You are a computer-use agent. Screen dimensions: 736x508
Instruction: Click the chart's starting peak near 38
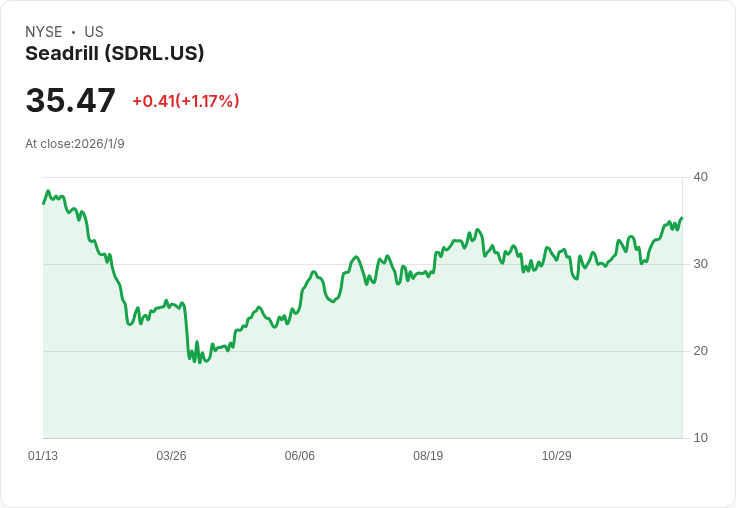click(47, 191)
